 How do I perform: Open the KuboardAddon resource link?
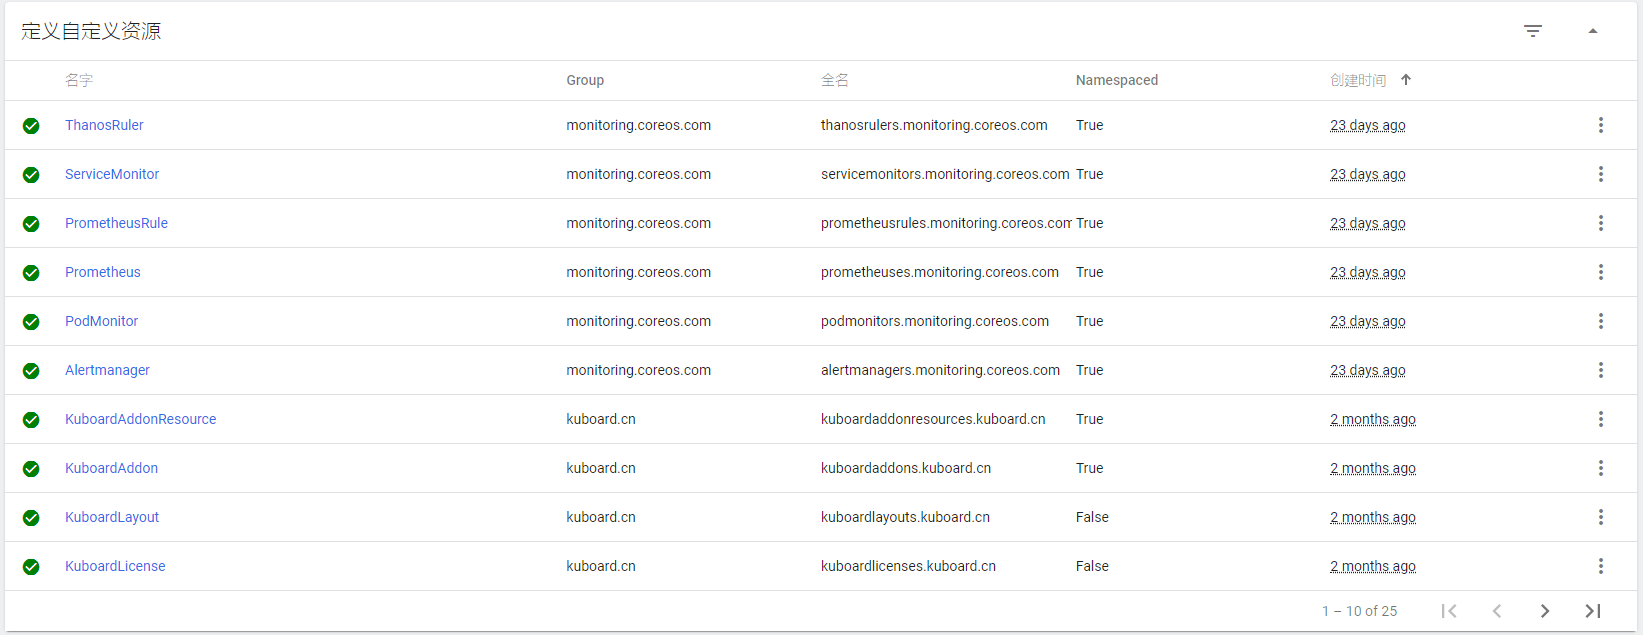point(111,468)
